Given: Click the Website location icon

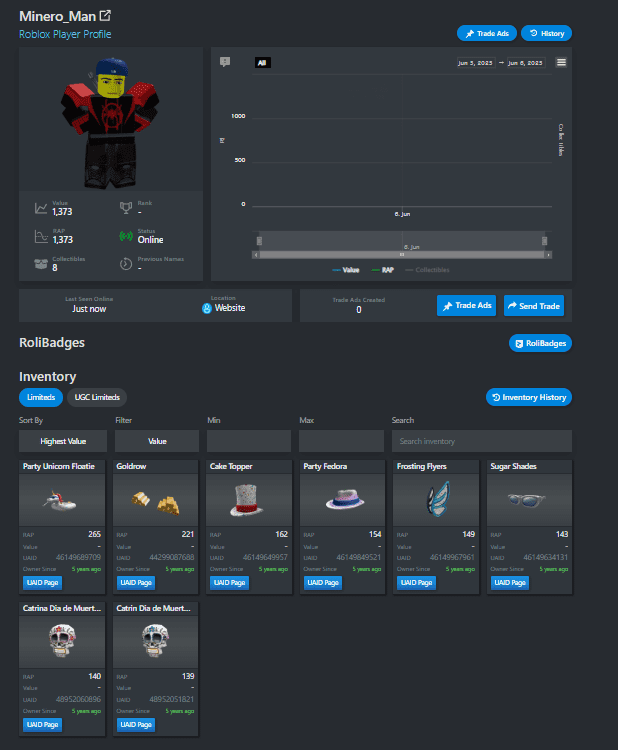Looking at the screenshot, I should click(x=207, y=309).
